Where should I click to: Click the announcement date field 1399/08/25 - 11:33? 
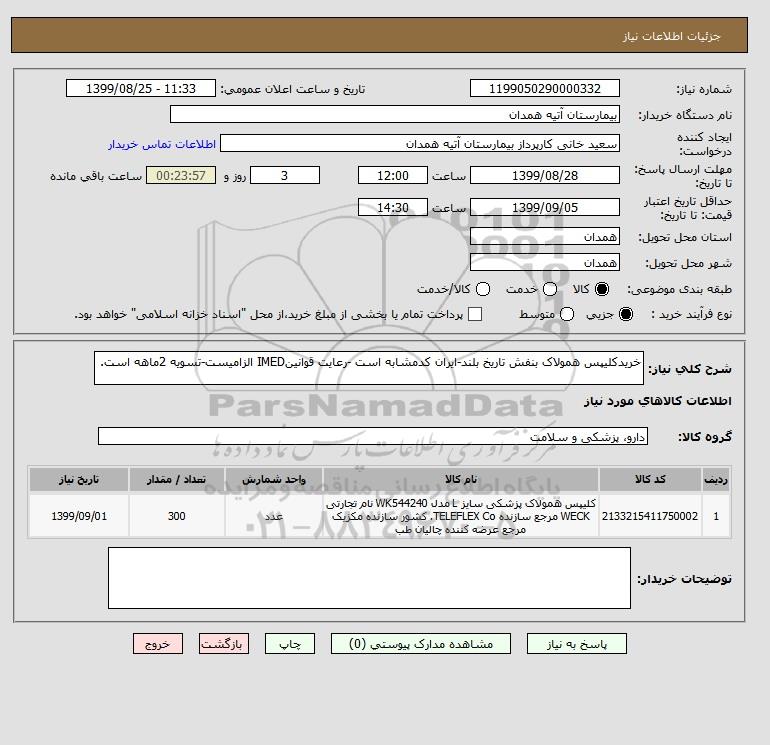(x=141, y=88)
